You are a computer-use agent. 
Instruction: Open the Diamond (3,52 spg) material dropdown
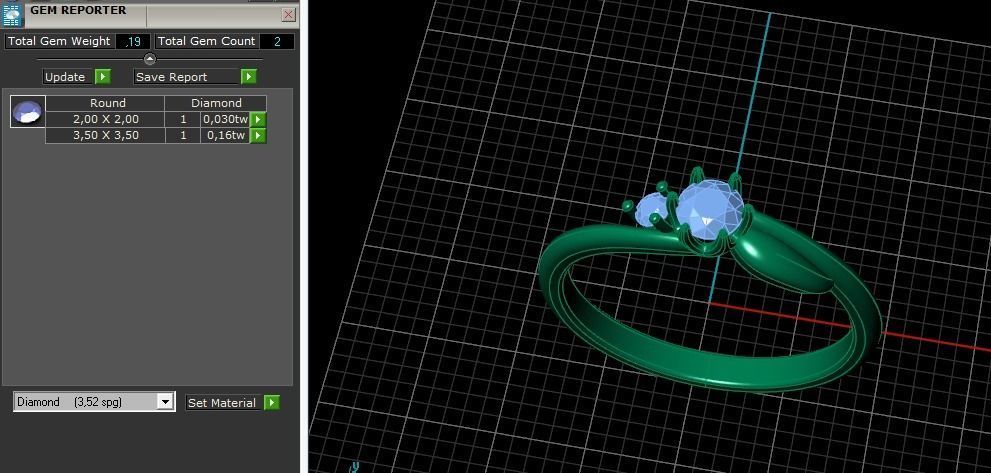pyautogui.click(x=165, y=402)
